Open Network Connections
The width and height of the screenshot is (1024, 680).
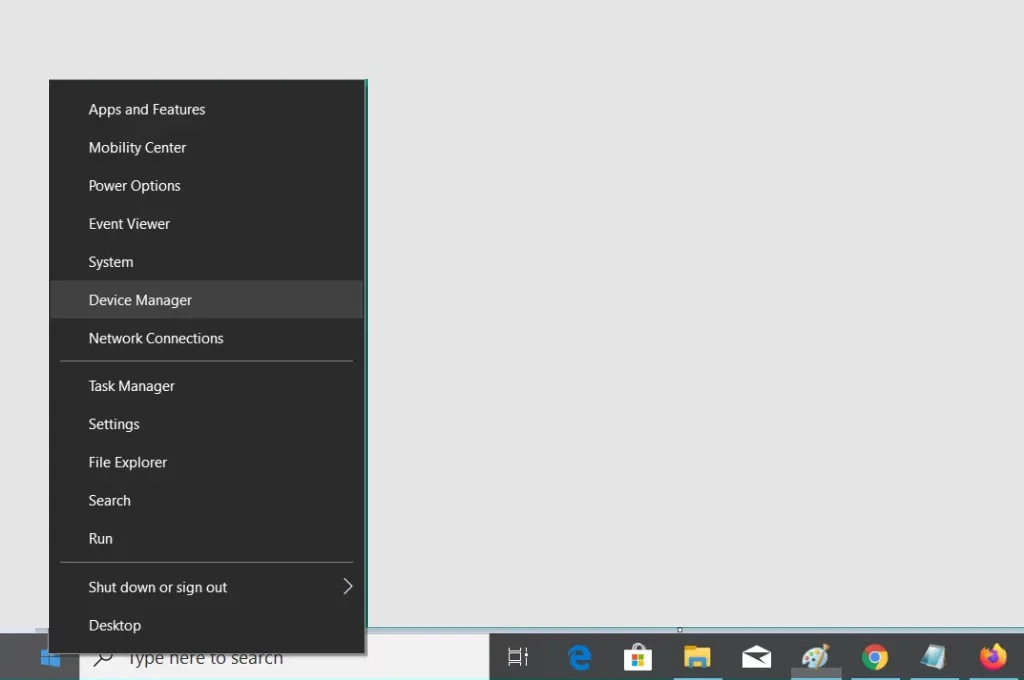206,338
